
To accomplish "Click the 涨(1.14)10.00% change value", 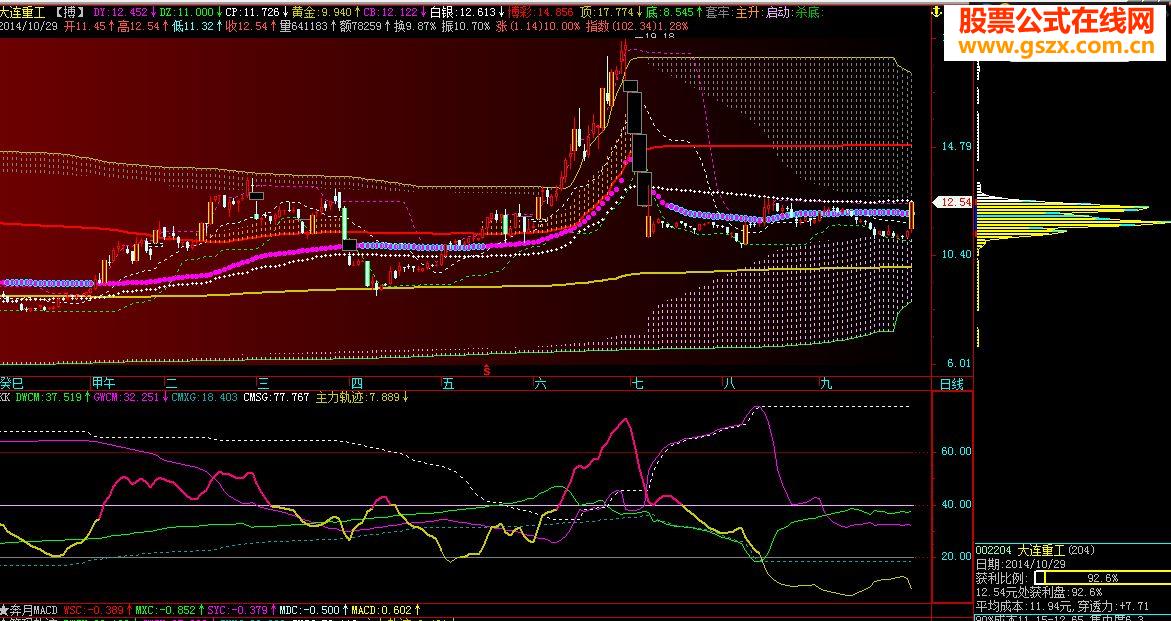I will tap(538, 26).
